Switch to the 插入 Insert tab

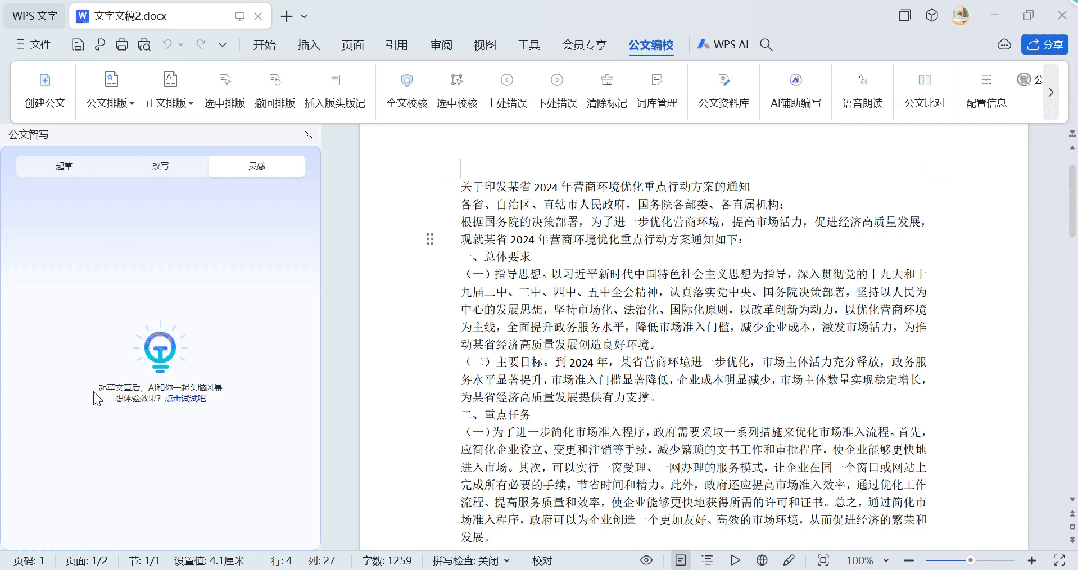point(309,45)
